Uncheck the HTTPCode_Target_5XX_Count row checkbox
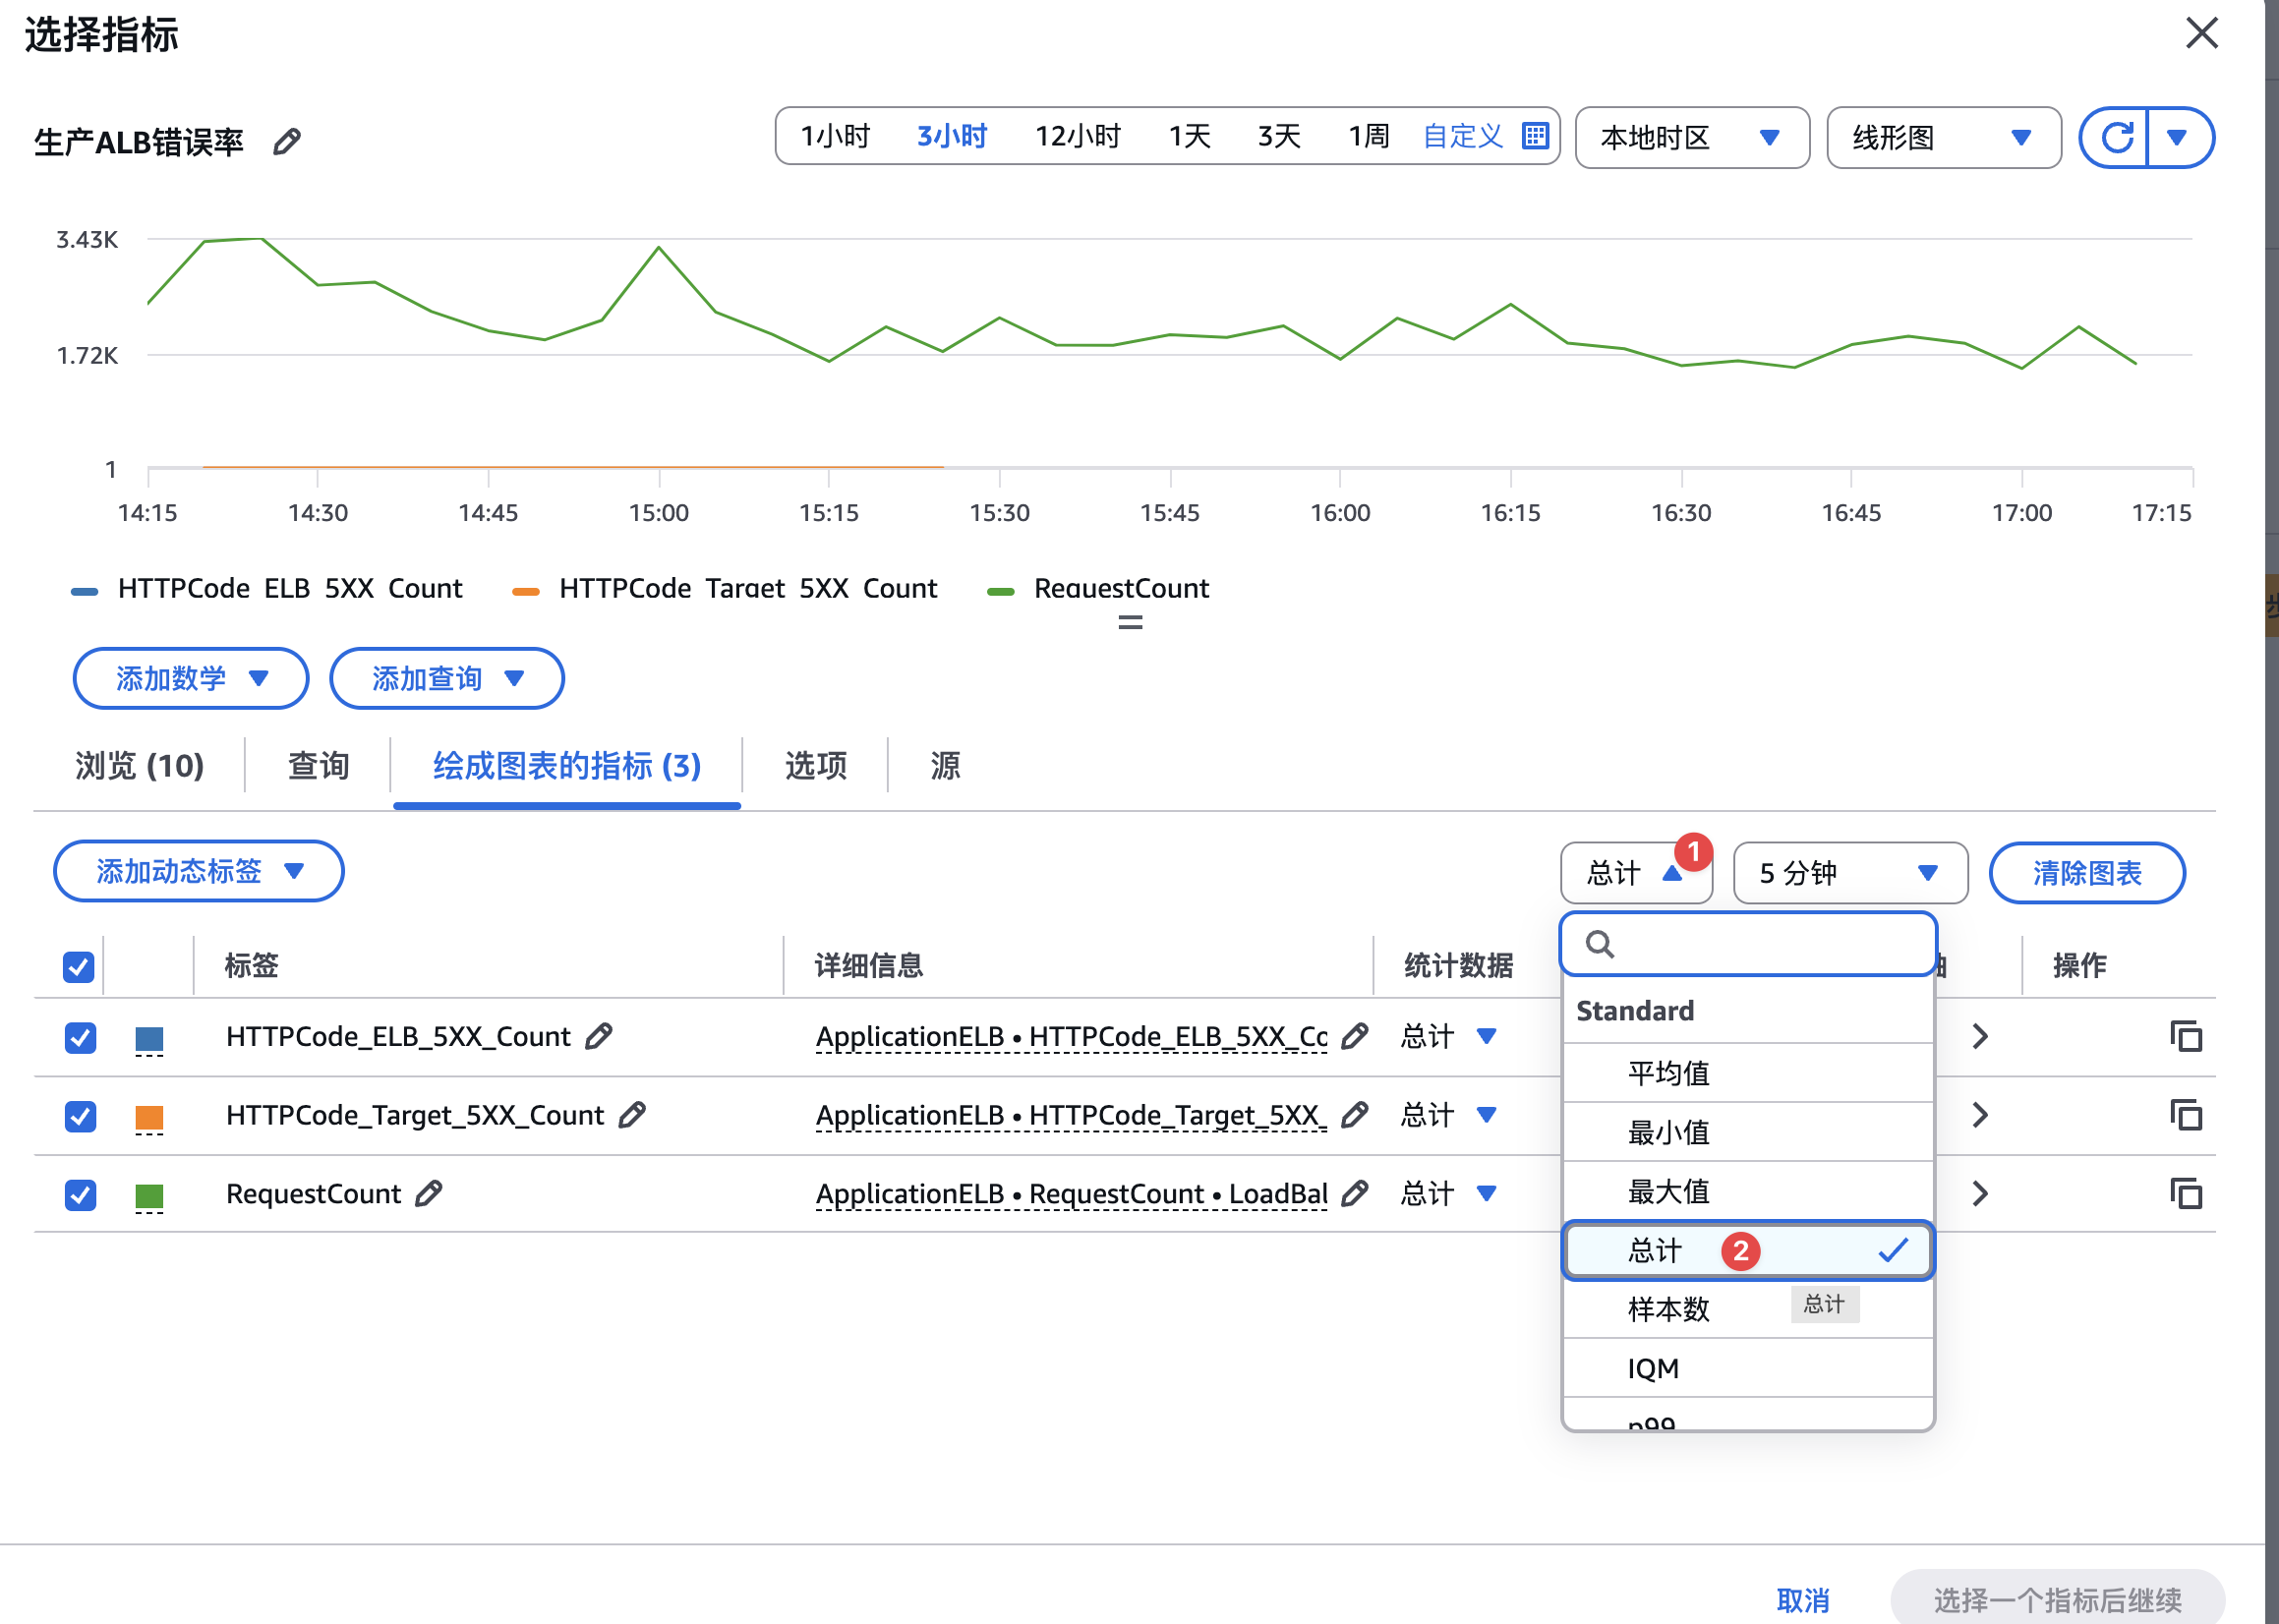 pyautogui.click(x=81, y=1115)
